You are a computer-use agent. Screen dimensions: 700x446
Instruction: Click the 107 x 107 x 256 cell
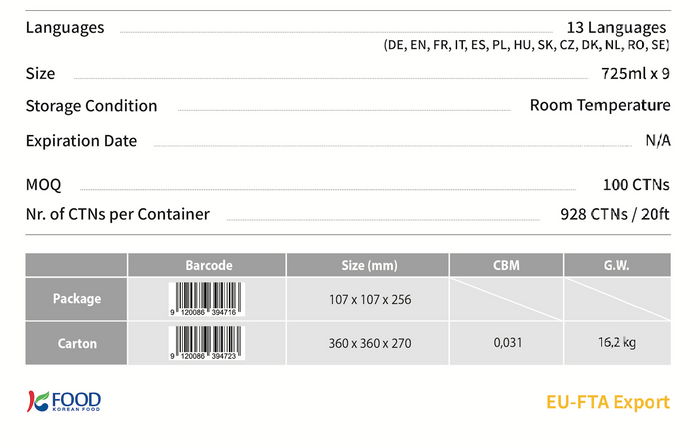[x=370, y=300]
